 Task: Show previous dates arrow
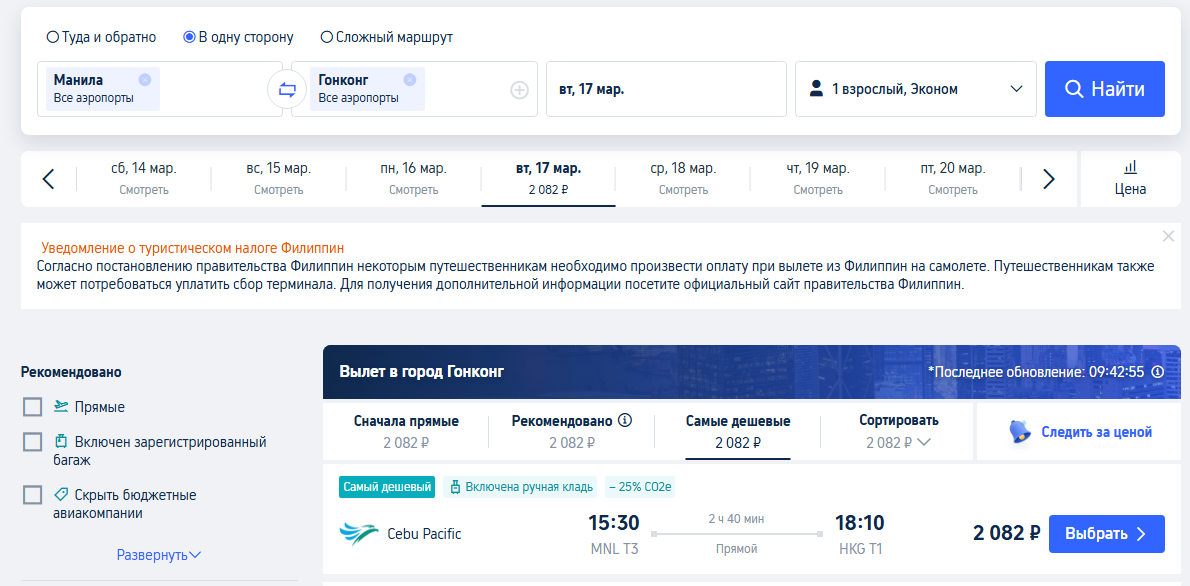click(49, 179)
